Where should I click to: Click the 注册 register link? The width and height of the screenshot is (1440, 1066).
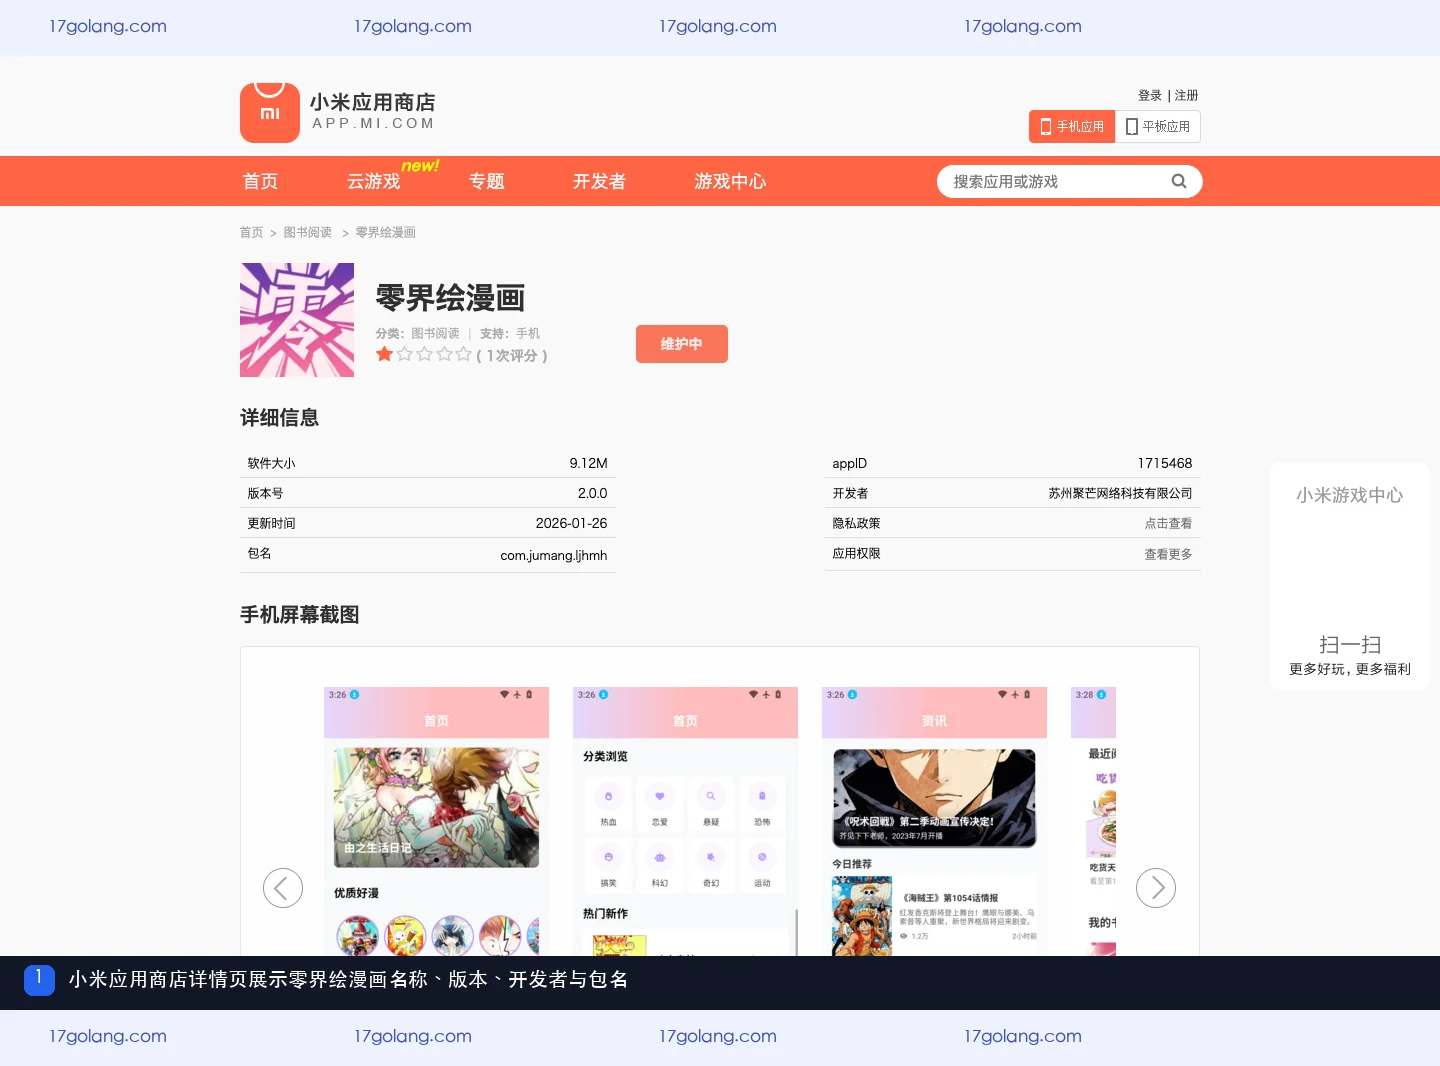click(x=1187, y=96)
